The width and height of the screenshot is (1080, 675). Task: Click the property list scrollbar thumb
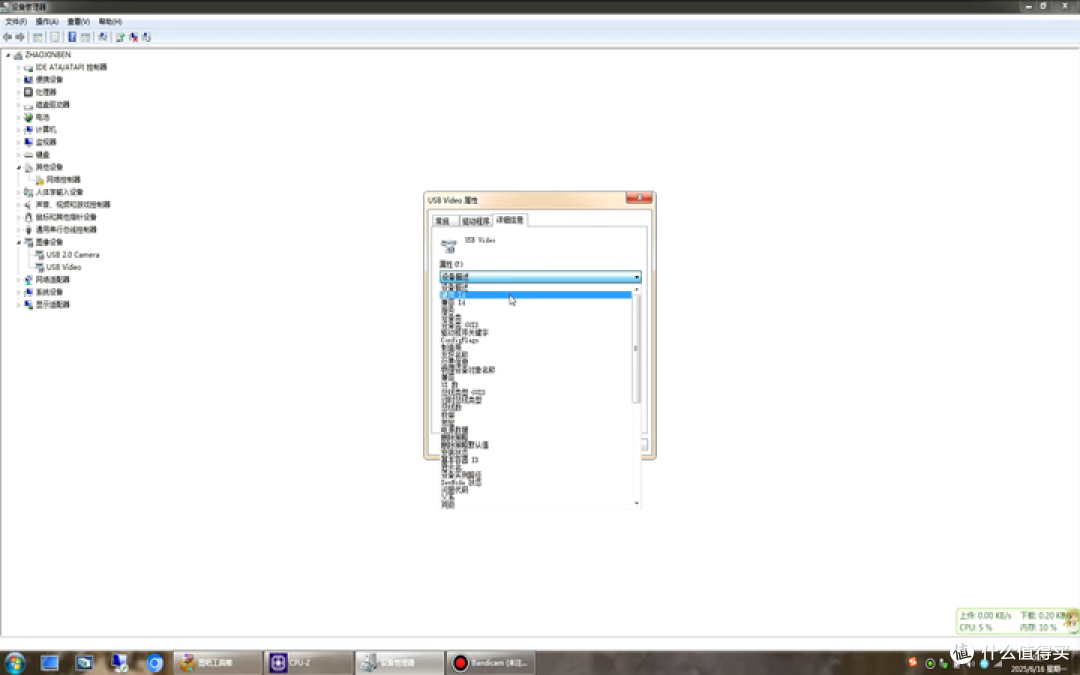636,349
